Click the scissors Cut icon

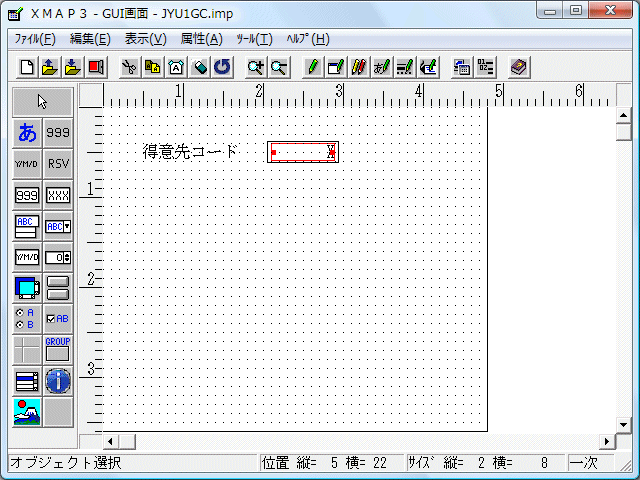[x=130, y=67]
